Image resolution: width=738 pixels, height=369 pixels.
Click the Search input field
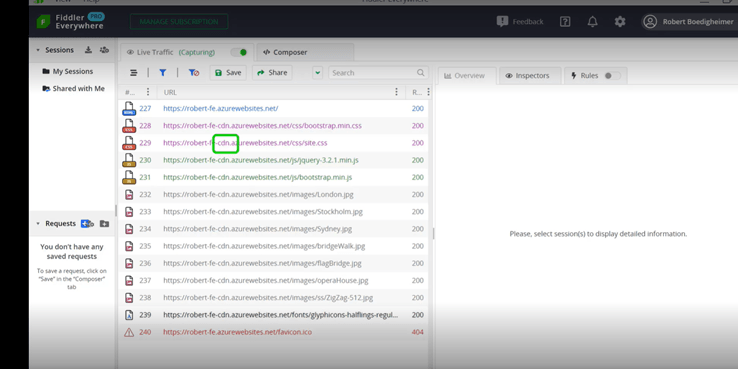378,73
